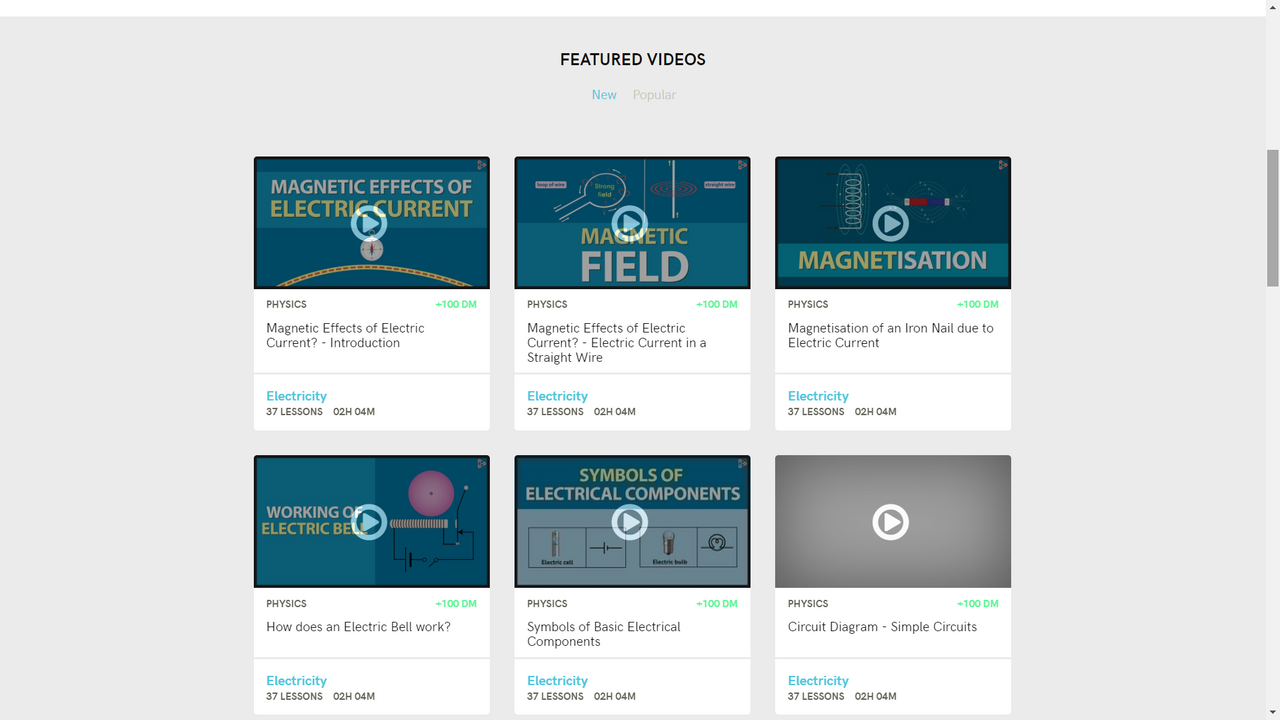Open 'Symbols of Basic Electrical Components' title
The image size is (1280, 720).
[x=604, y=634]
